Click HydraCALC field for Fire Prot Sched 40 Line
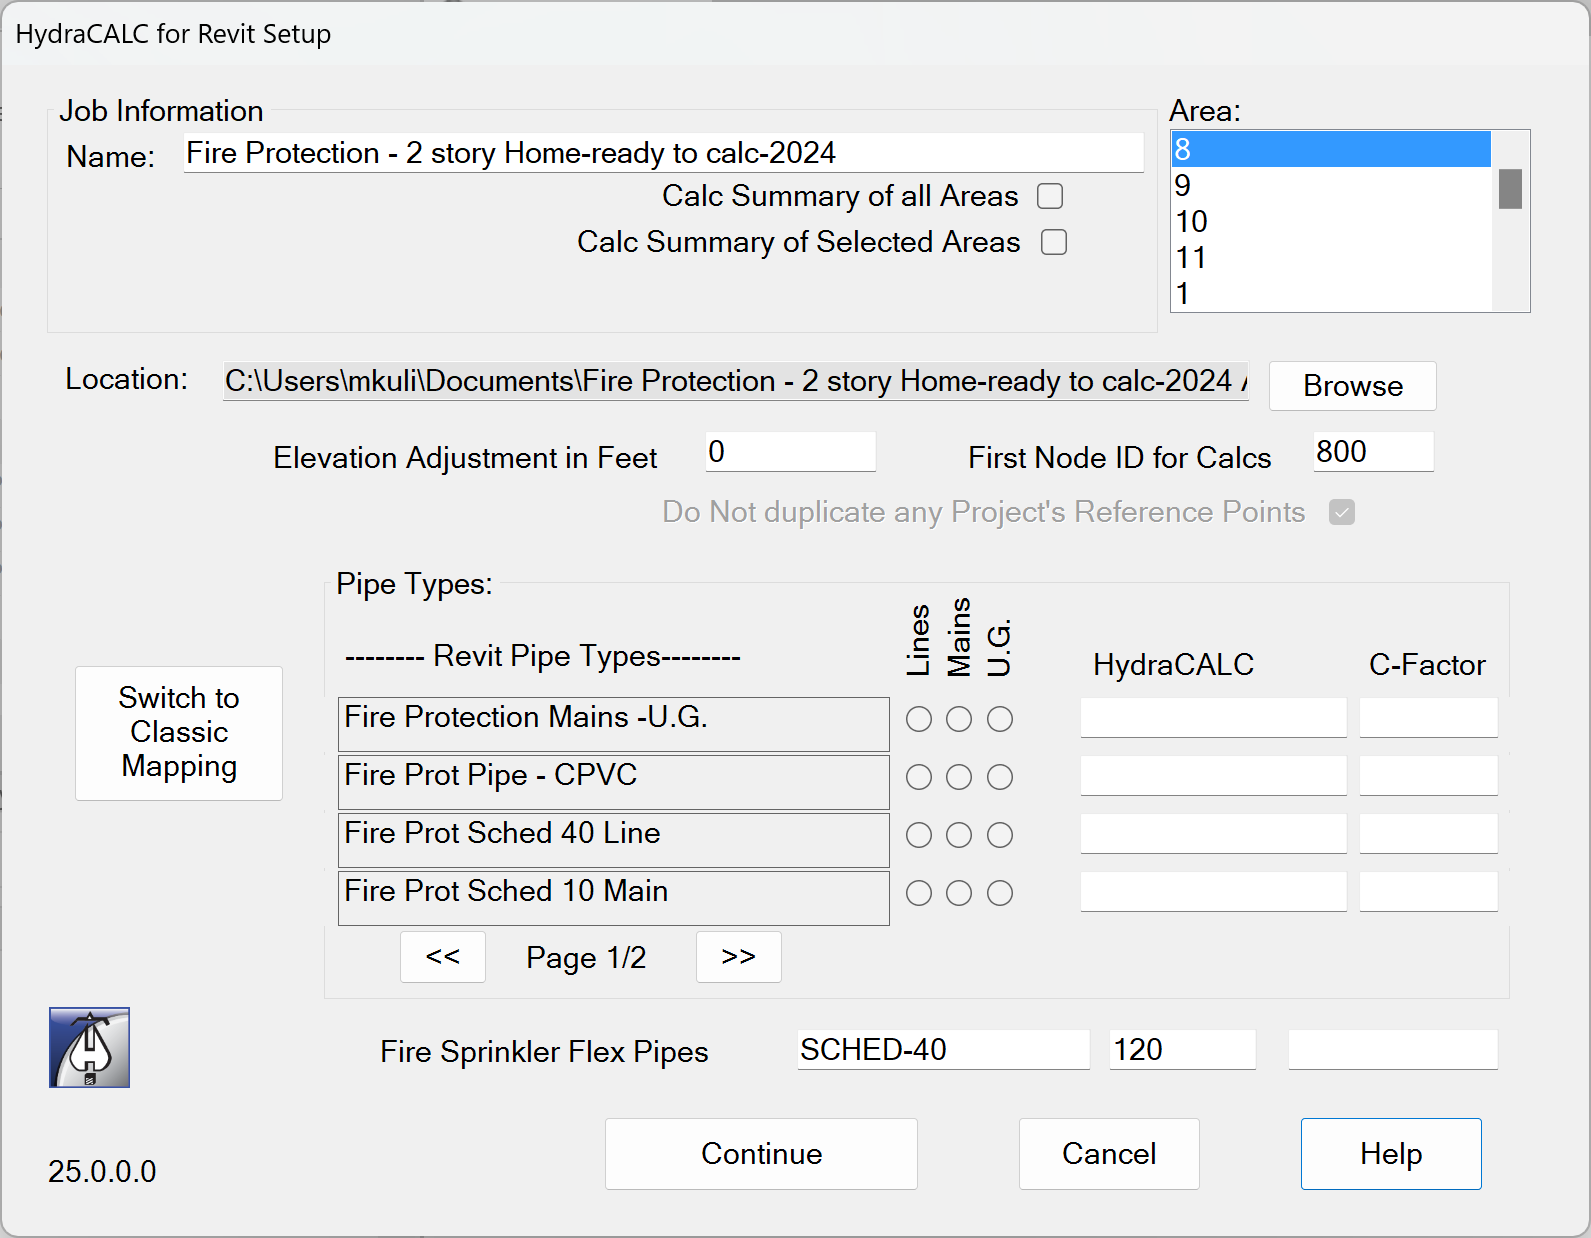The width and height of the screenshot is (1591, 1238). [1214, 834]
